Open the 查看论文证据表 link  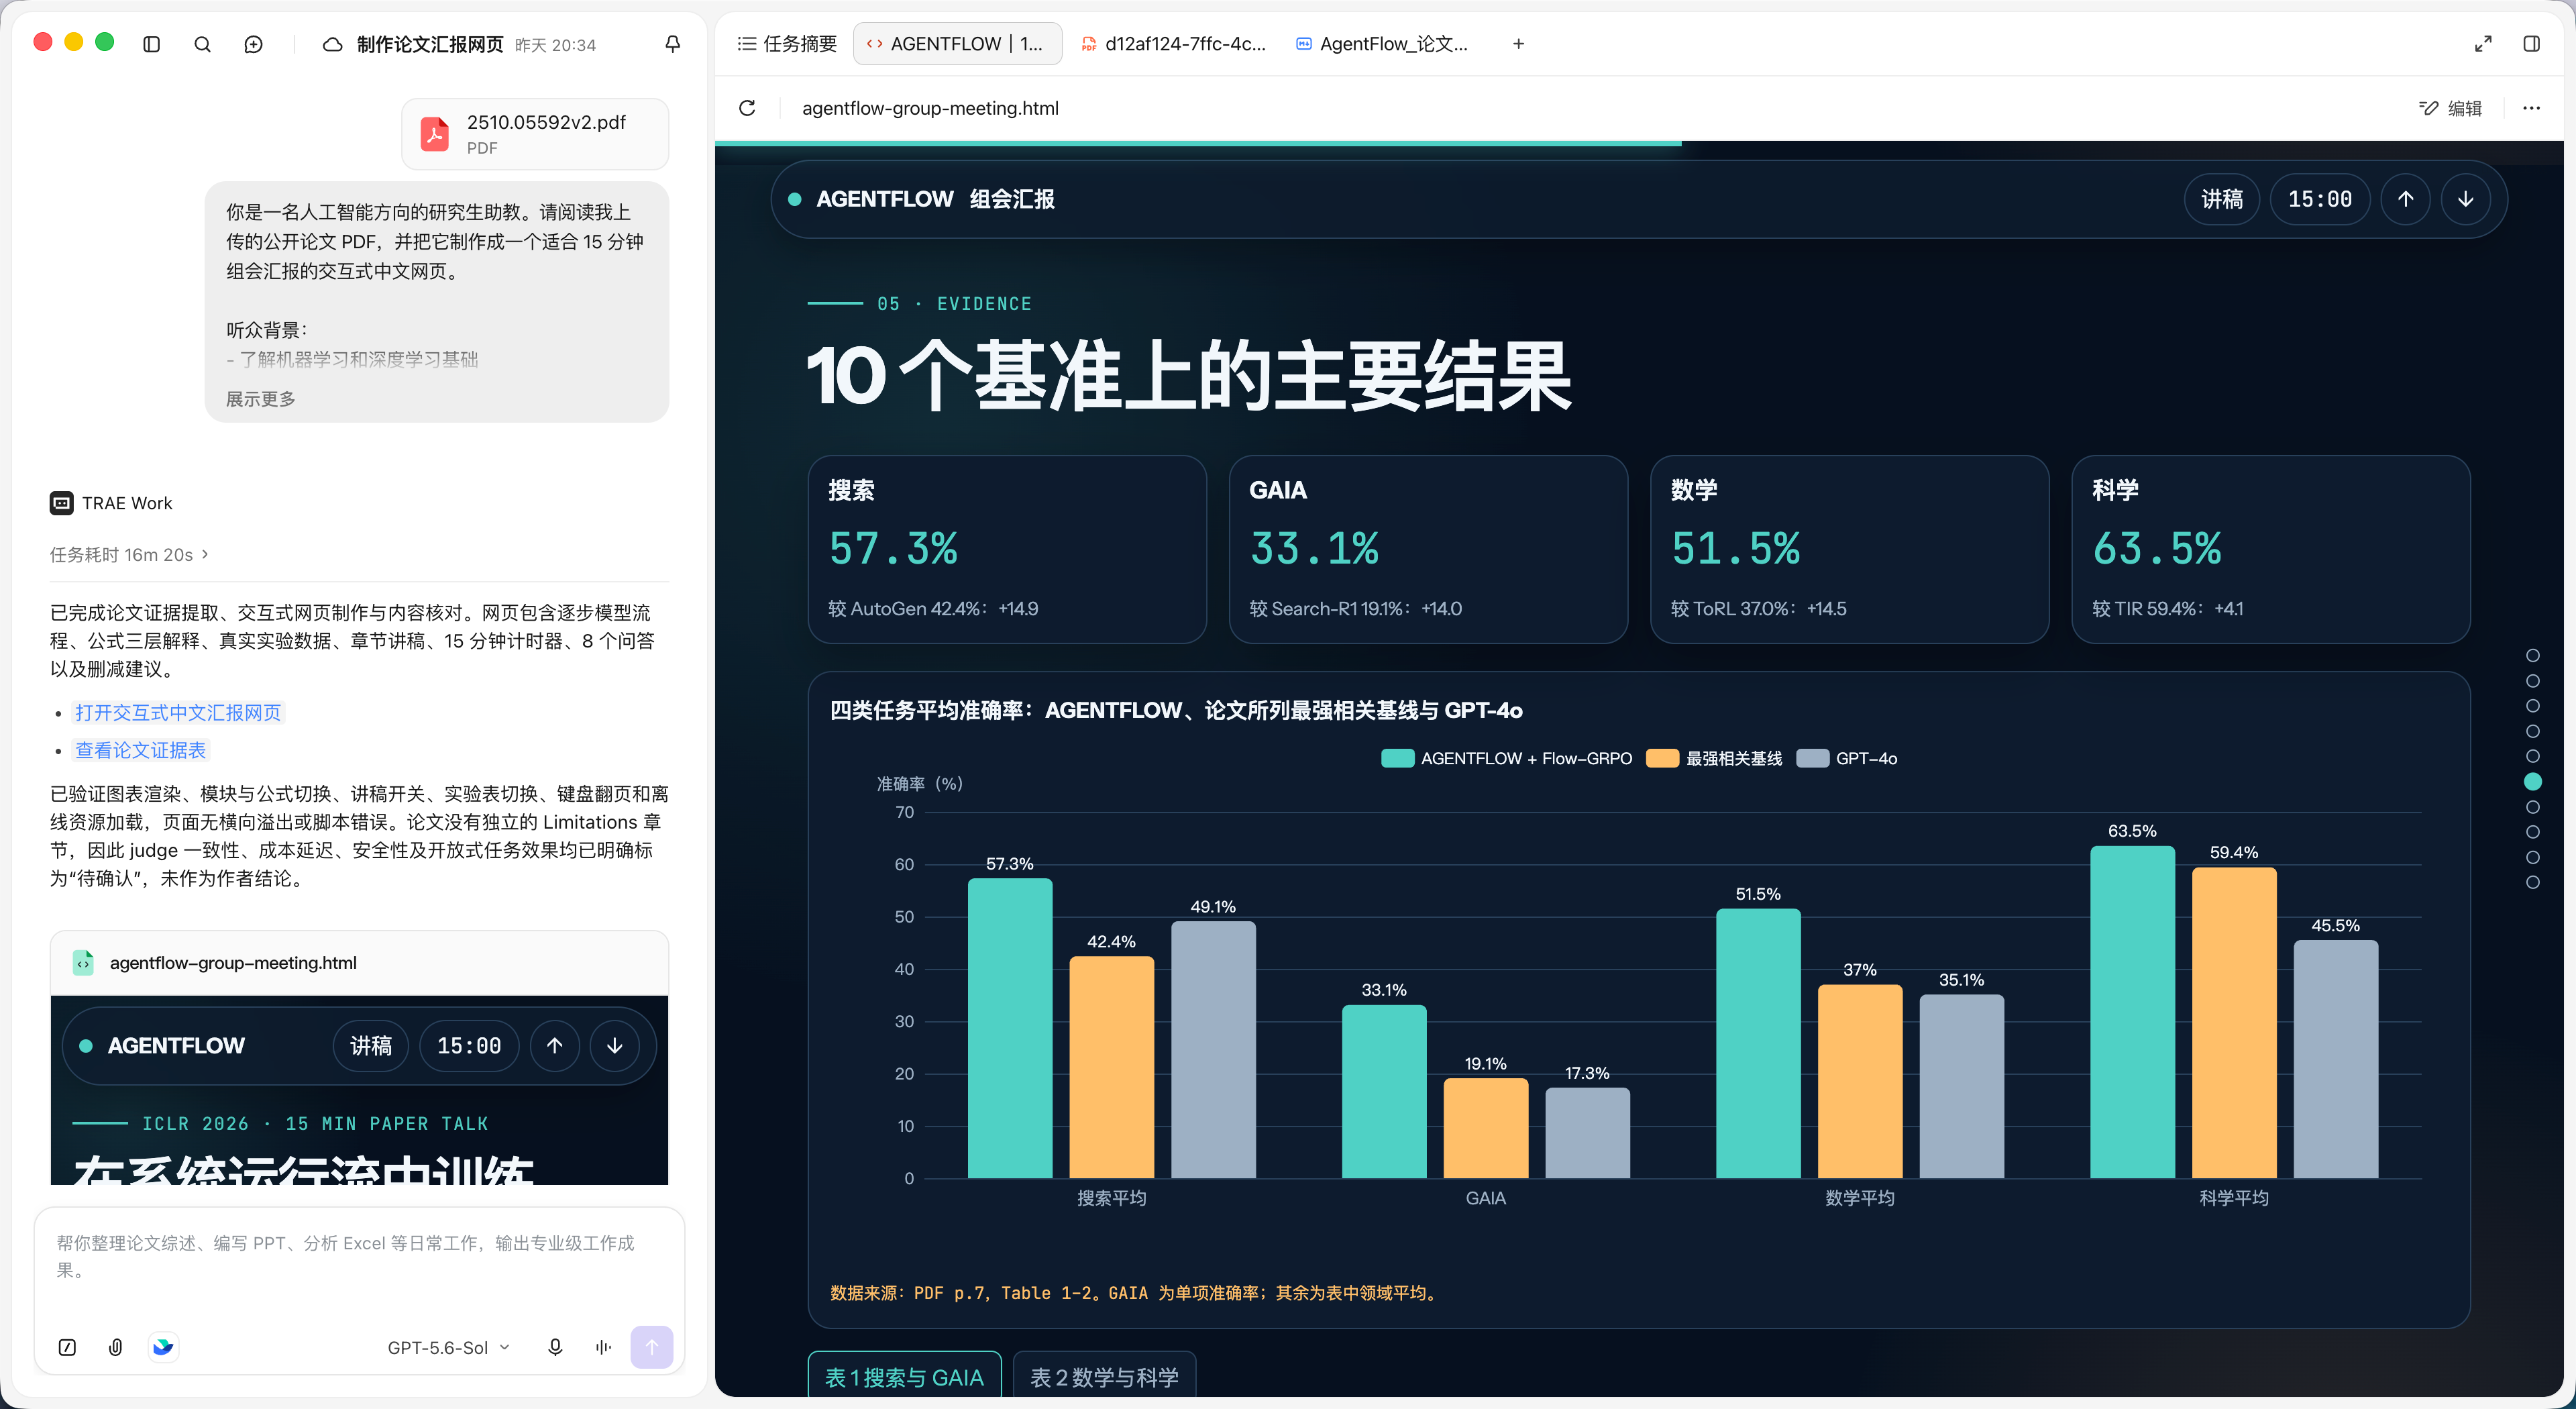coord(141,750)
